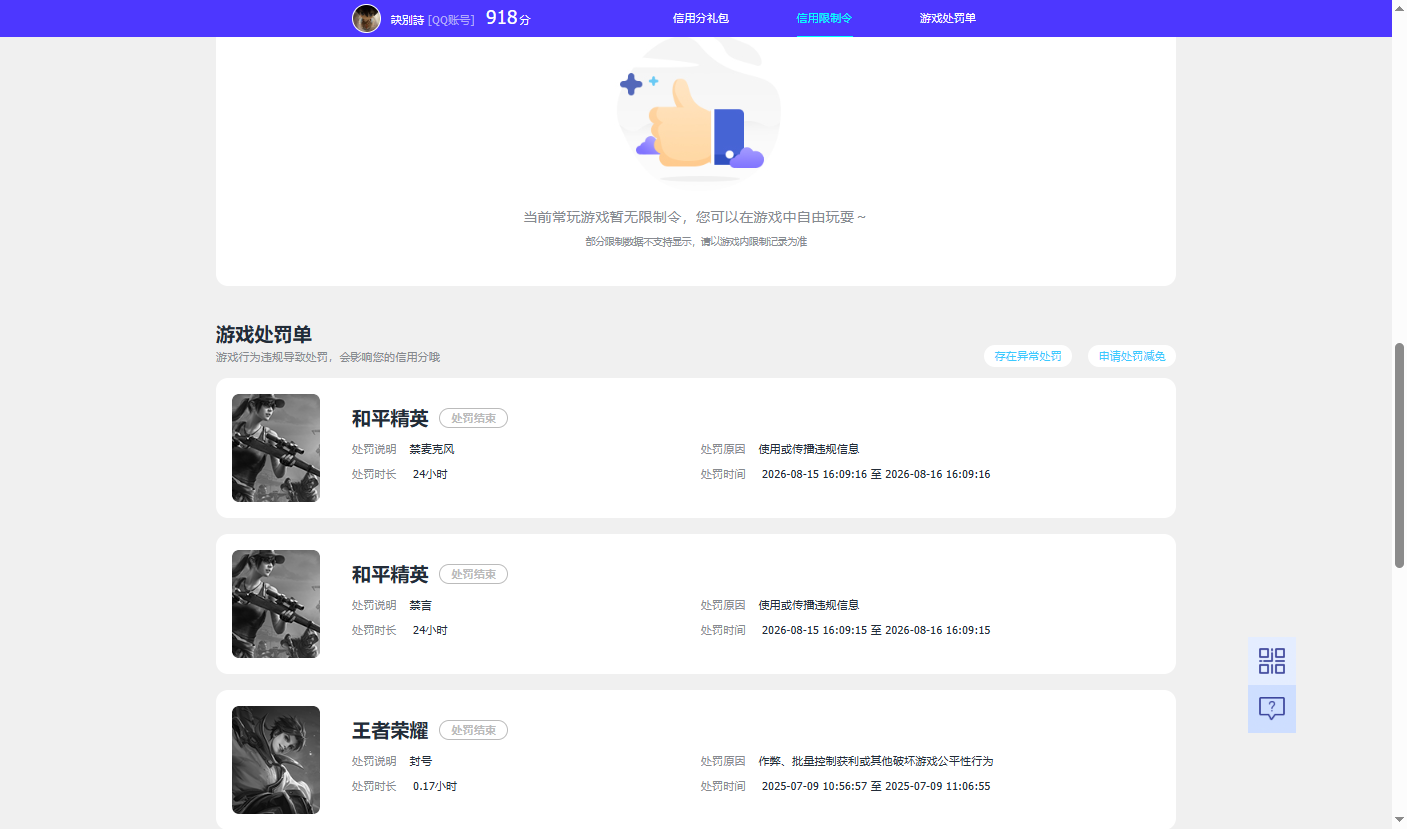The height and width of the screenshot is (829, 1407).
Task: Open the QR code floating icon
Action: [1271, 661]
